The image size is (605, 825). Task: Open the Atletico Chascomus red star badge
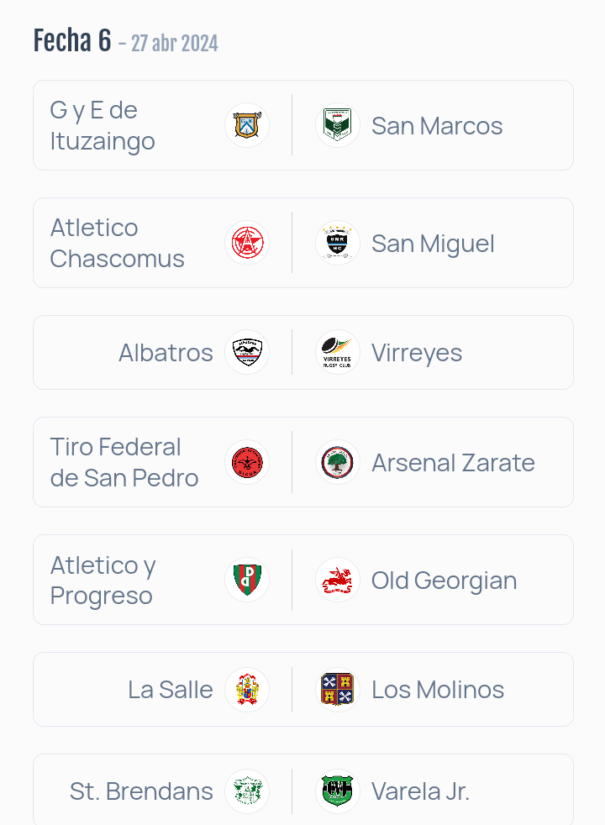click(x=247, y=243)
